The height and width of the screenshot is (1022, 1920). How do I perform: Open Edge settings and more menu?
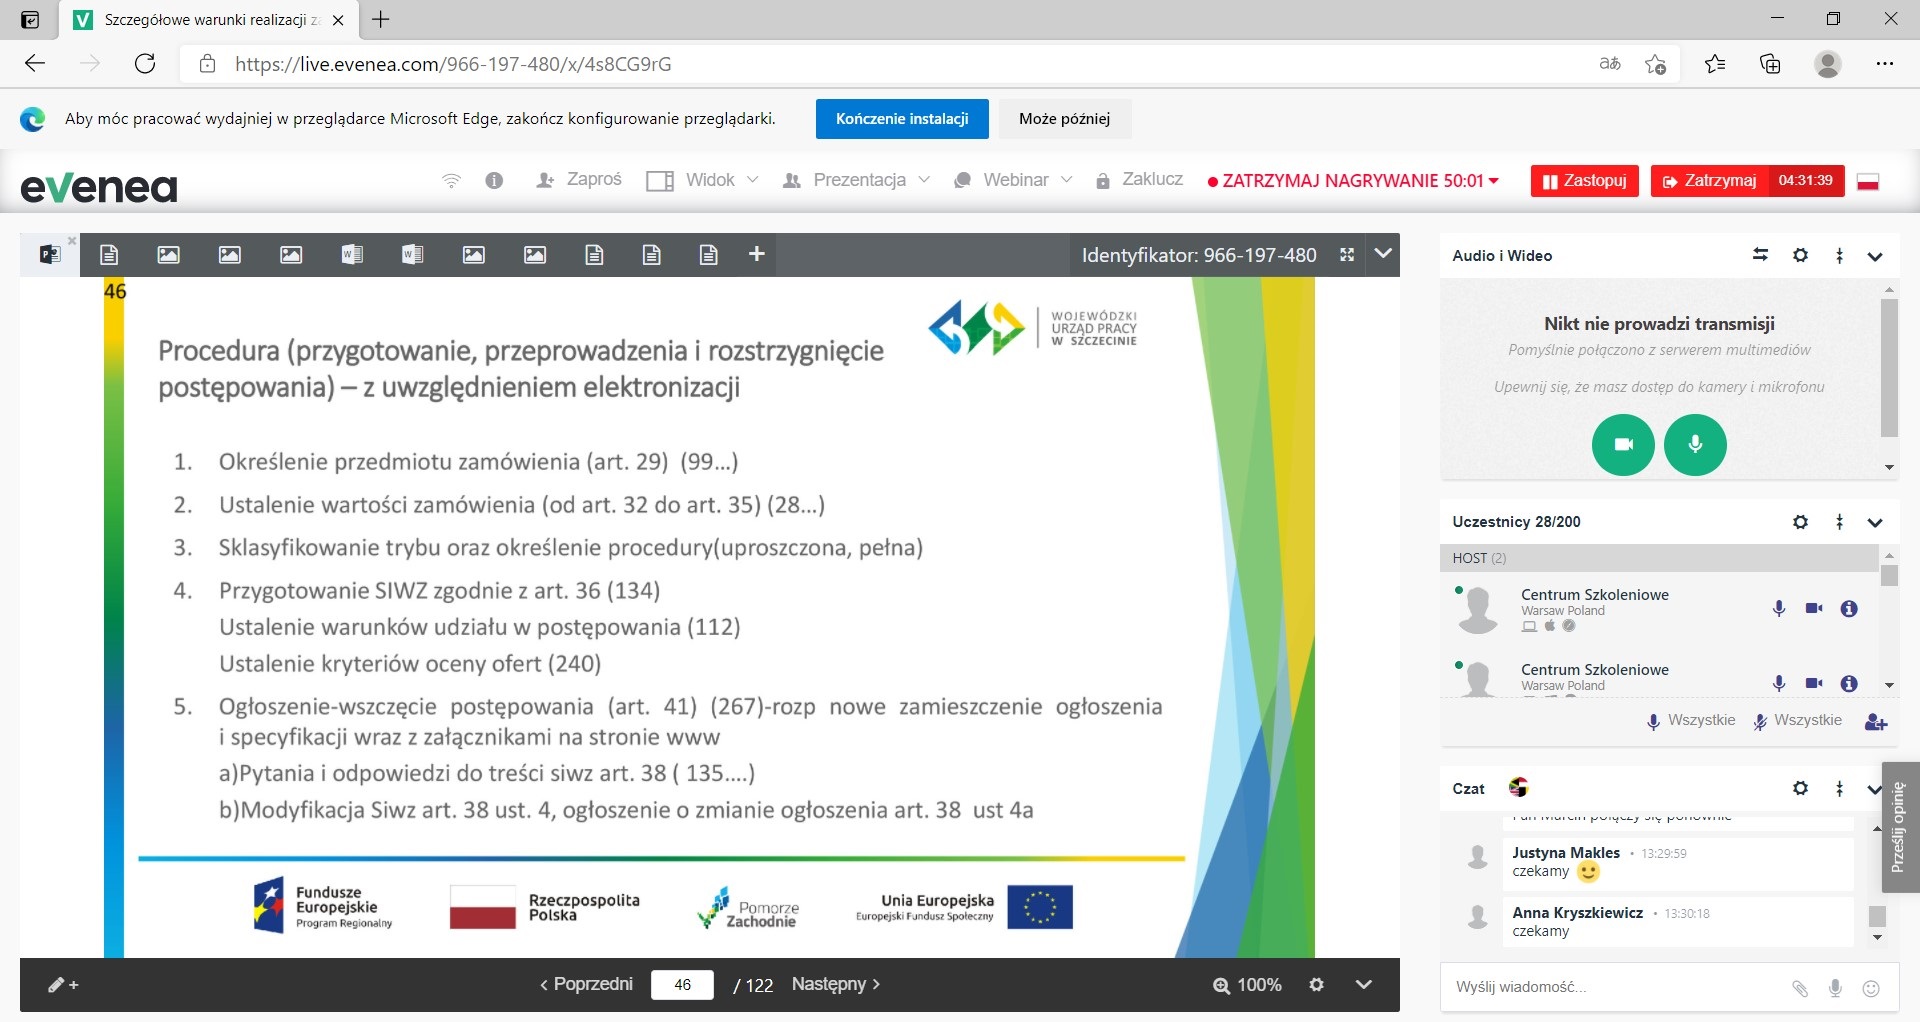[x=1885, y=64]
